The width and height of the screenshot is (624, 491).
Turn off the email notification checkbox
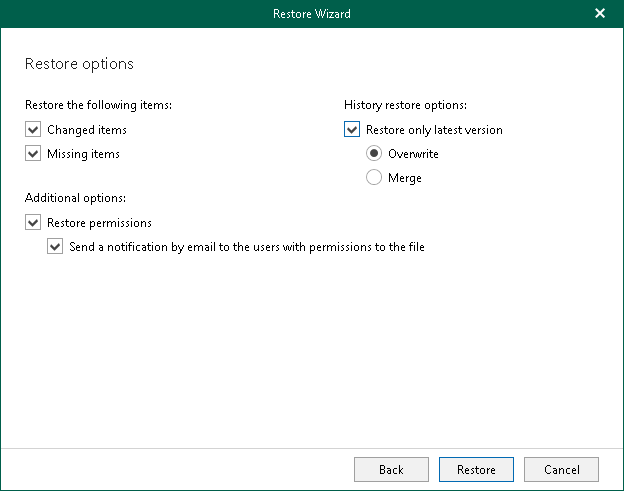(55, 247)
